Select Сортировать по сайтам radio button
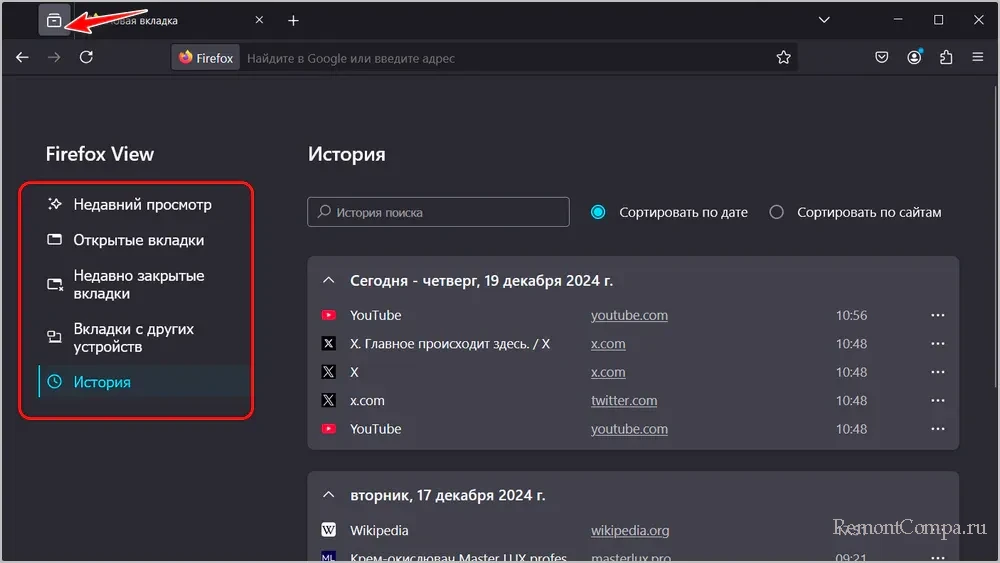 click(776, 212)
